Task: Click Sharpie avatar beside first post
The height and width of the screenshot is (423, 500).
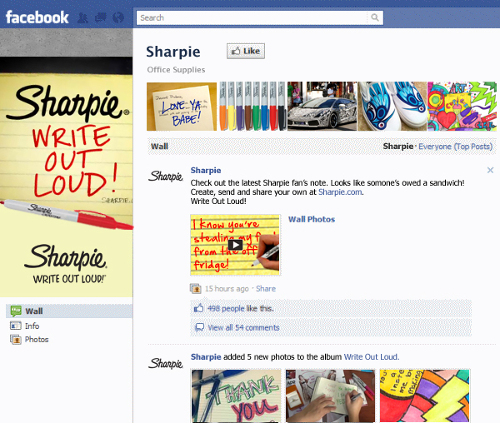Action: [x=165, y=176]
